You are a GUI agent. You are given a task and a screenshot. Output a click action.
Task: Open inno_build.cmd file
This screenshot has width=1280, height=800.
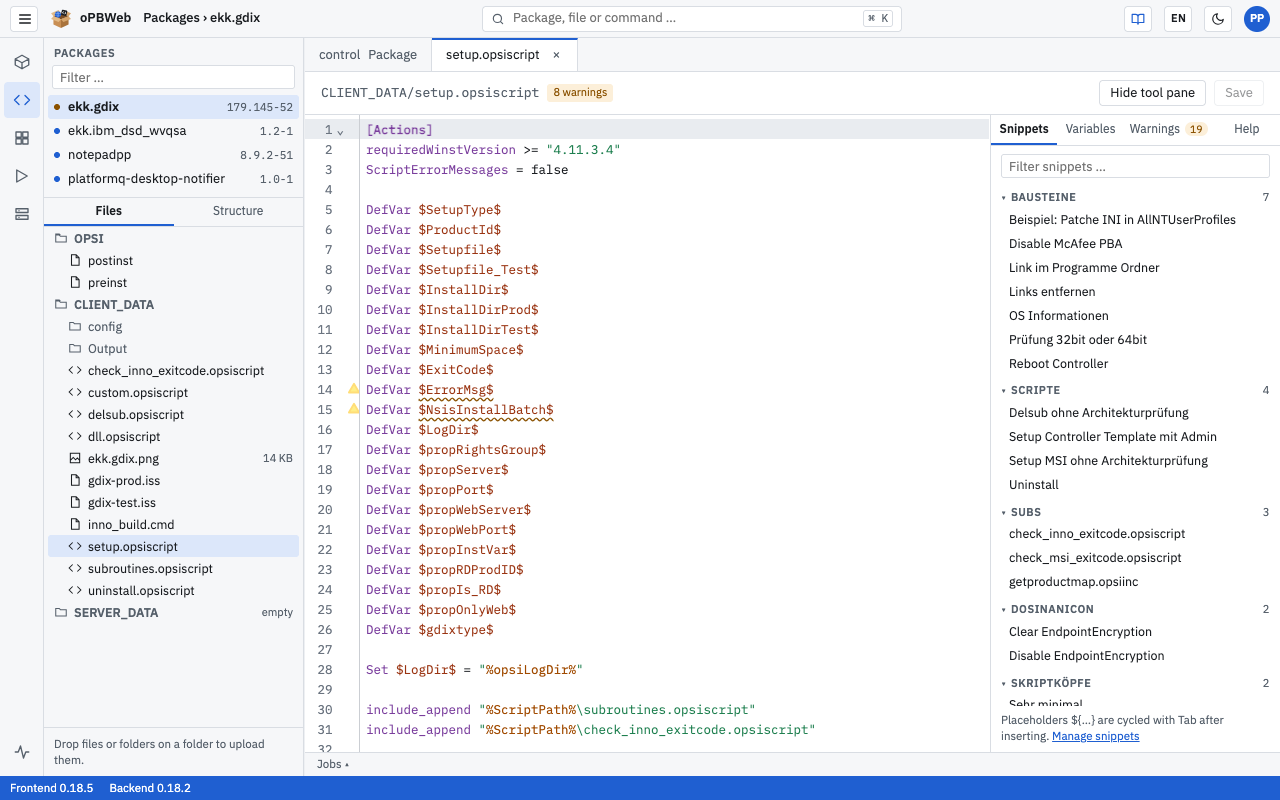(173, 524)
